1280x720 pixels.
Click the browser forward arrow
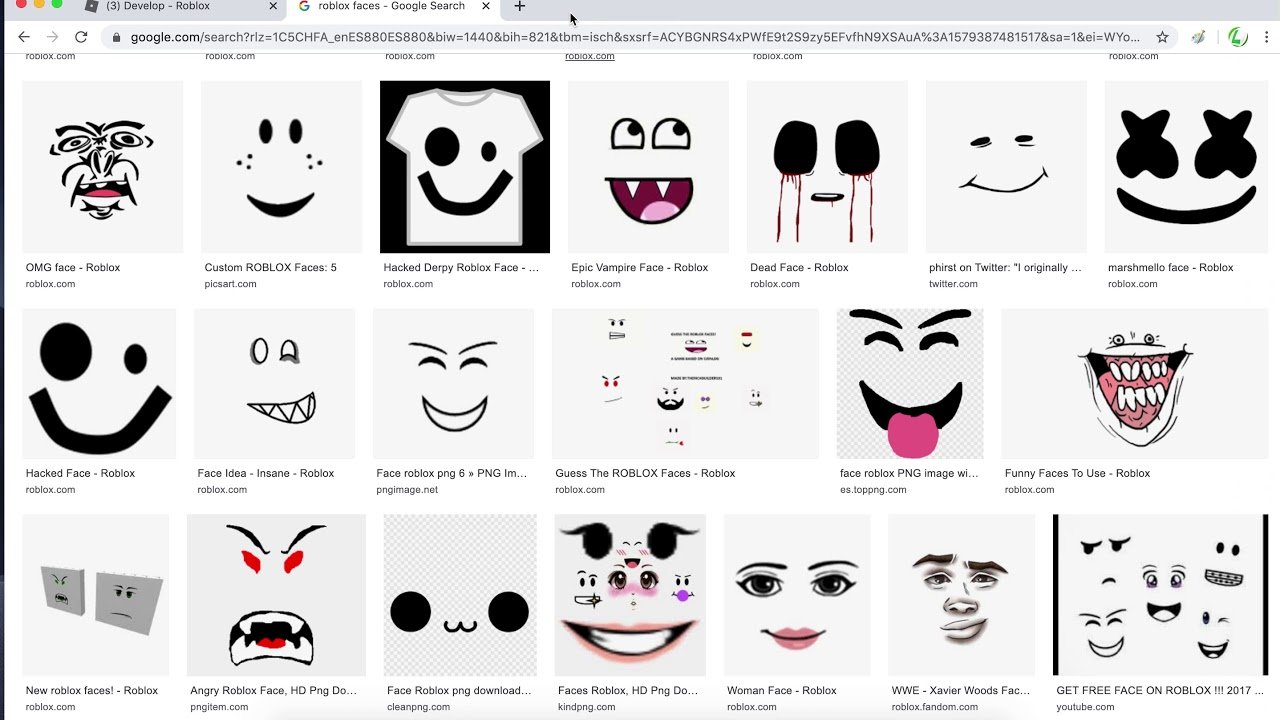coord(52,37)
